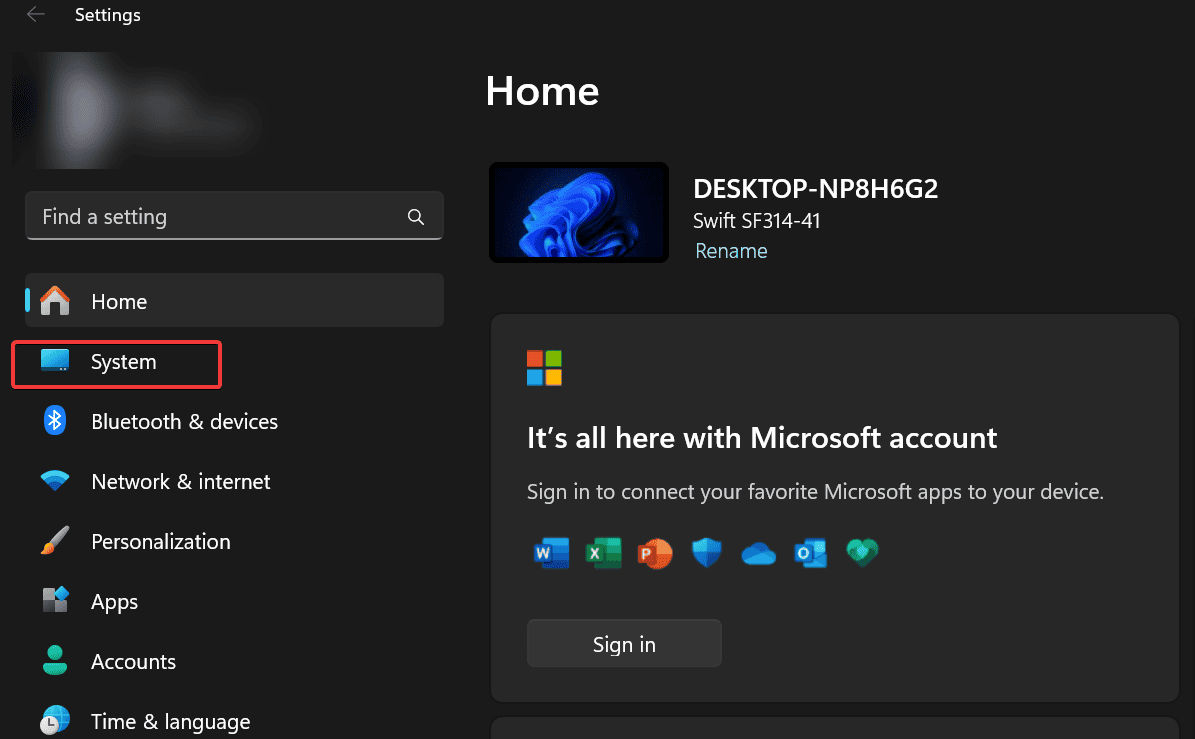
Task: Click the Sign in button
Action: point(624,643)
